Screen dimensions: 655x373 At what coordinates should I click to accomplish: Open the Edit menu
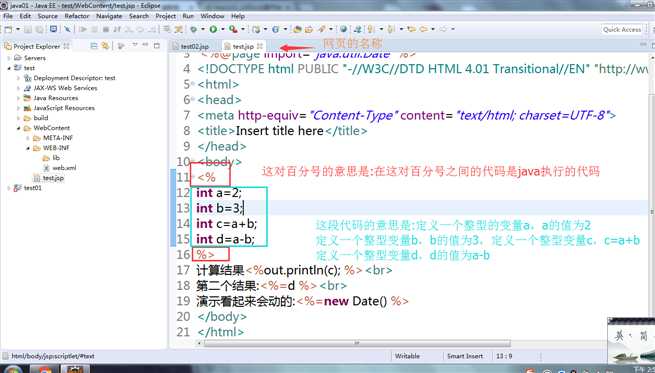point(25,16)
